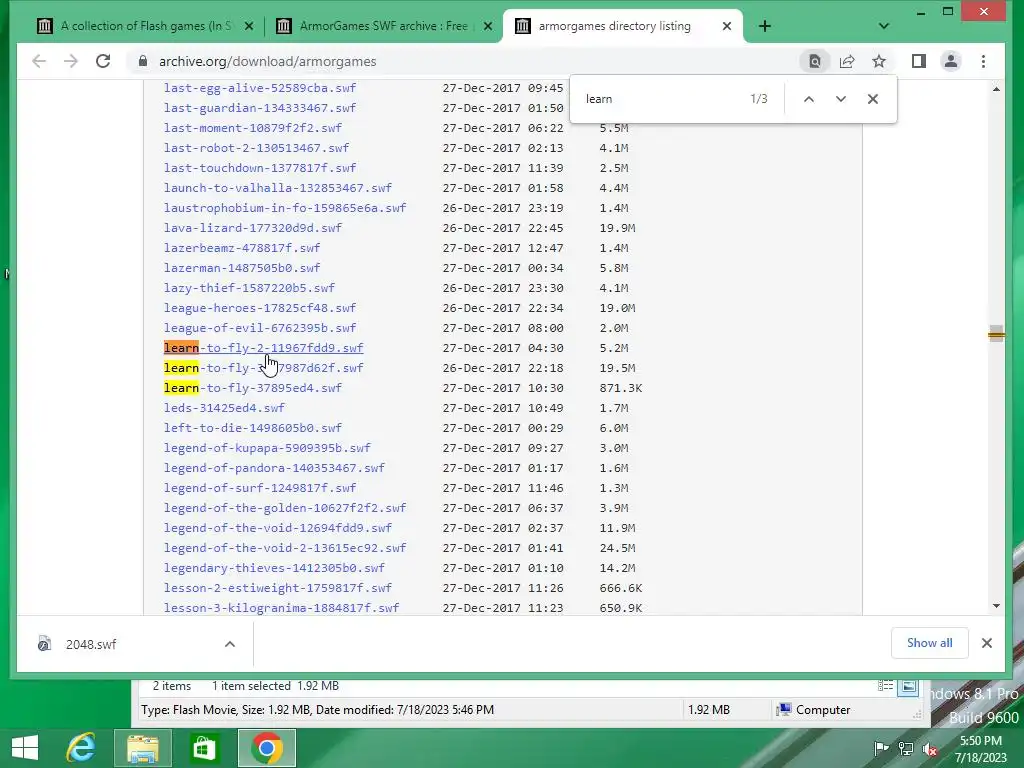
Task: Open last-robot-2-130513467.swf link
Action: (x=256, y=148)
